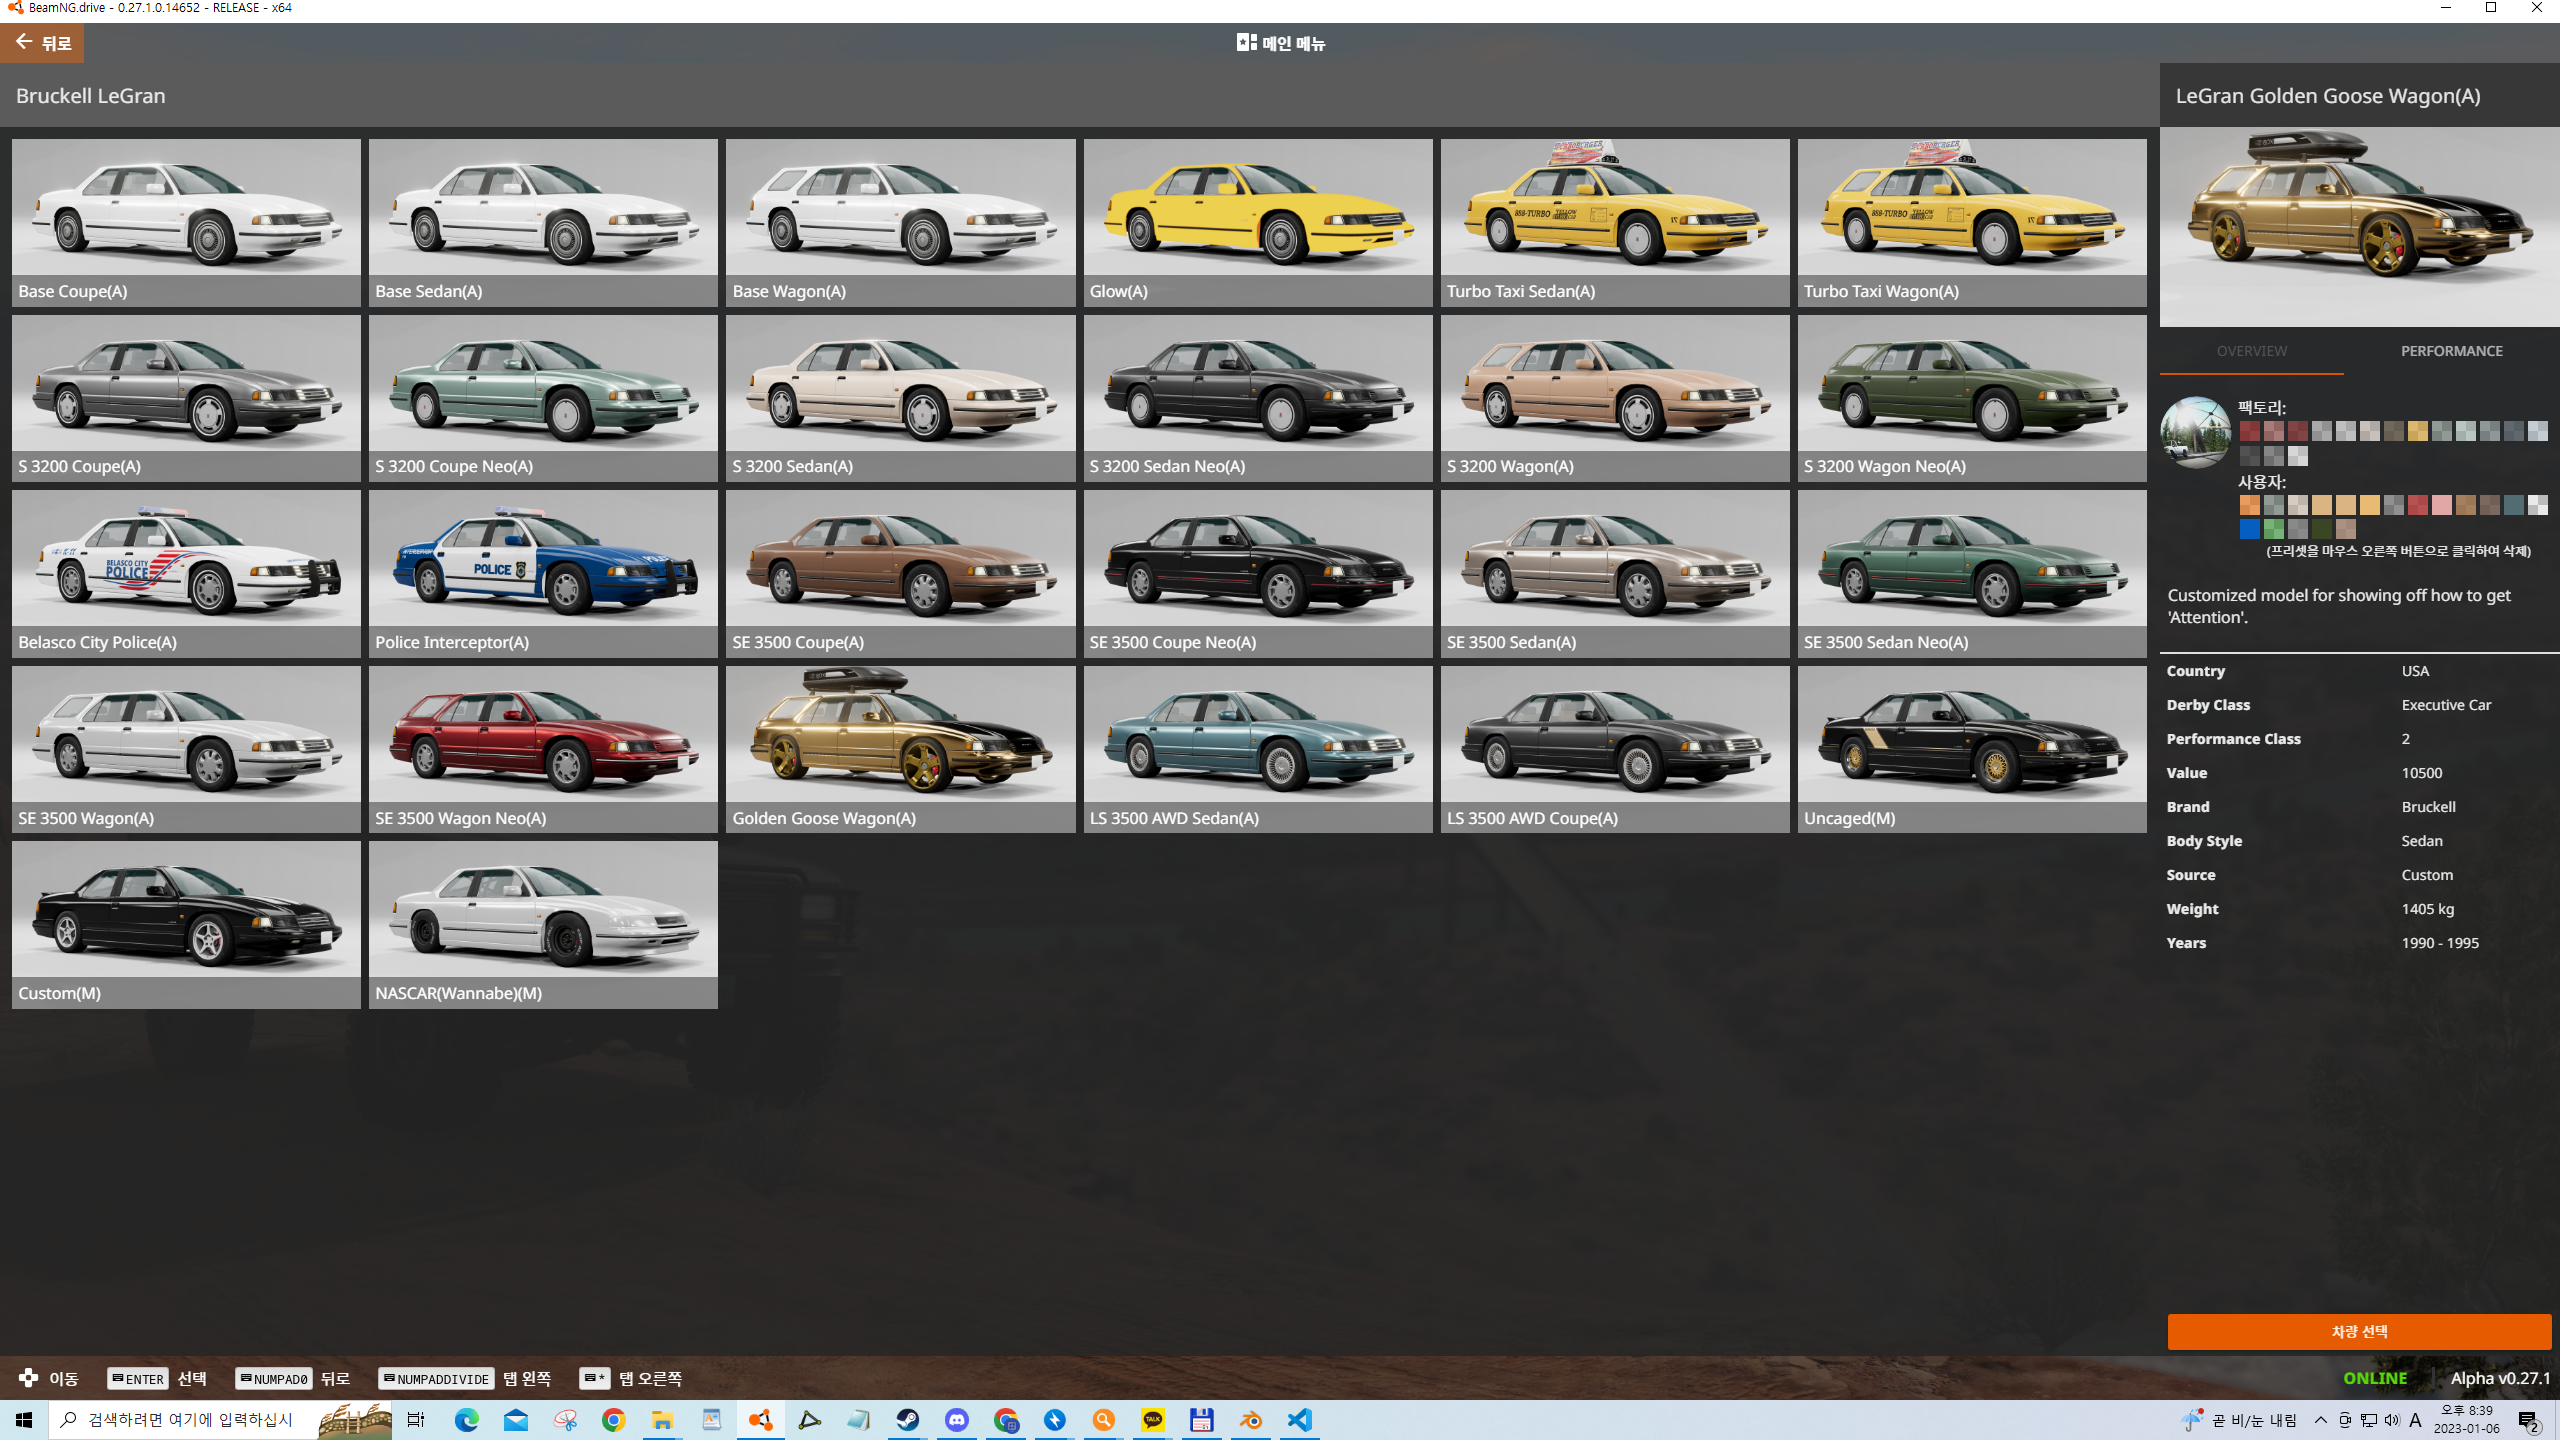Select the NASCAR(Wannabe)(M) car tile
Screen dimensions: 2560x1440
(x=543, y=923)
